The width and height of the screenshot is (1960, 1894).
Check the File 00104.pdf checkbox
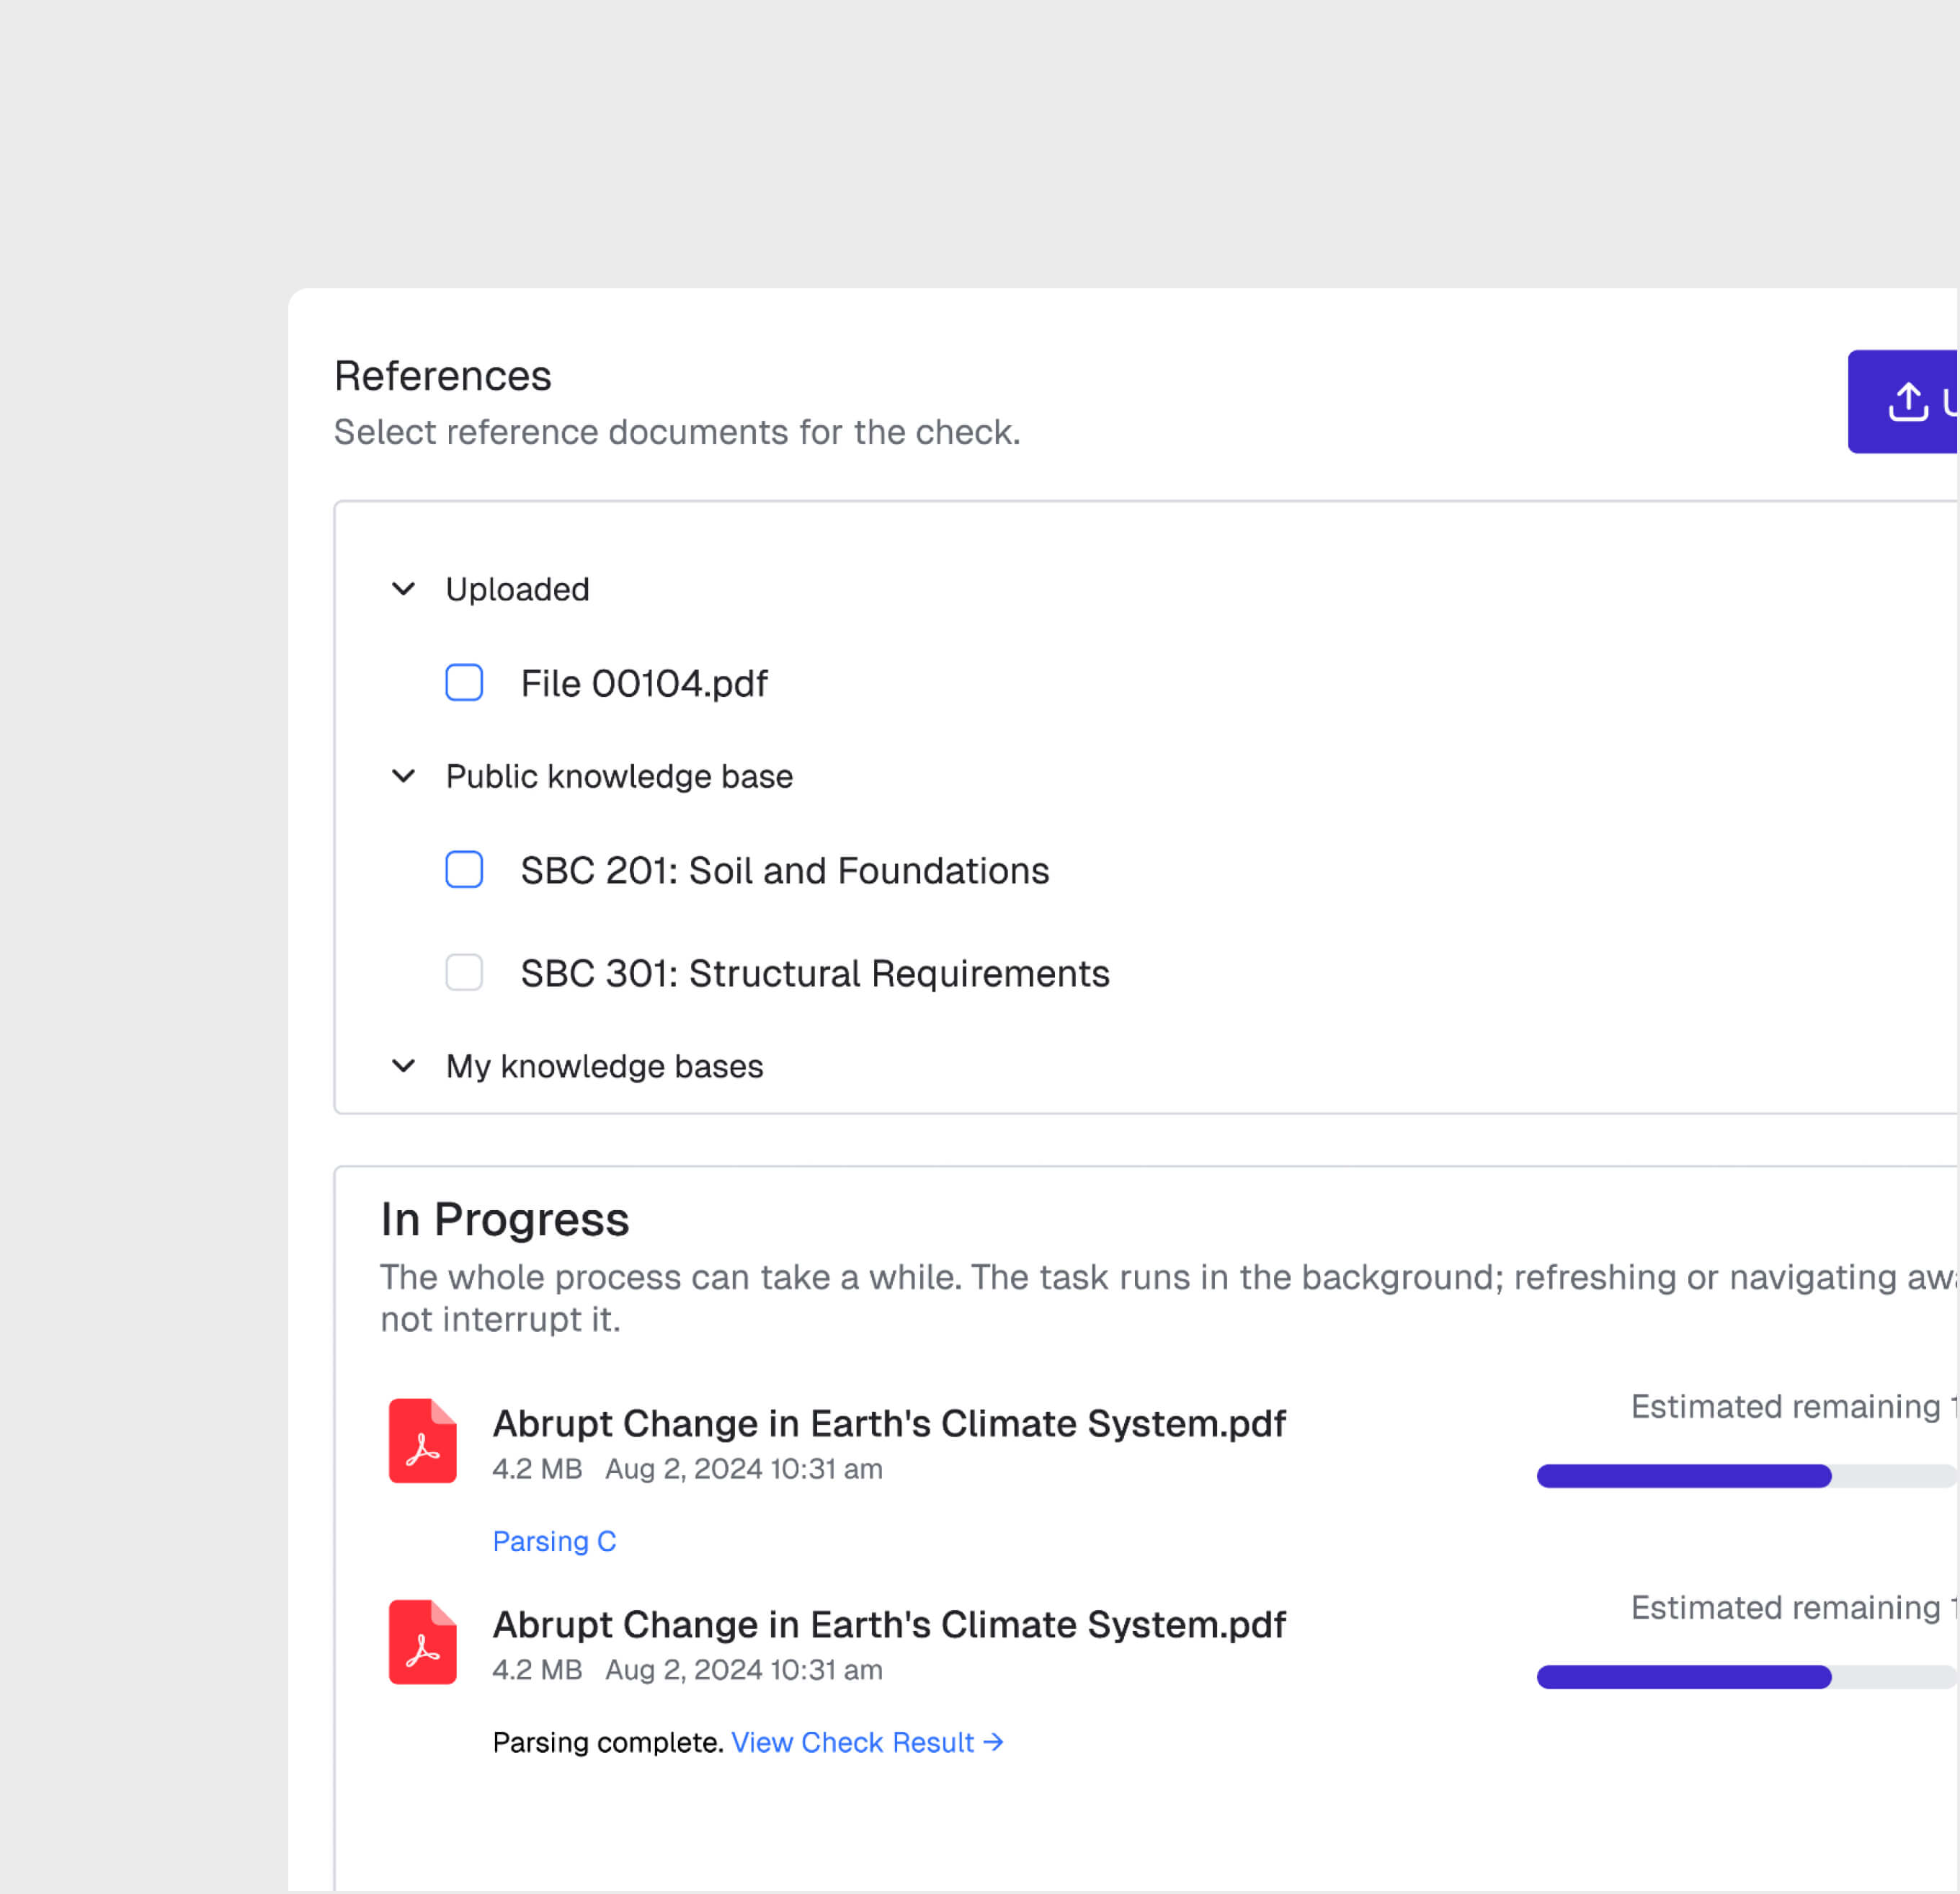coord(464,683)
